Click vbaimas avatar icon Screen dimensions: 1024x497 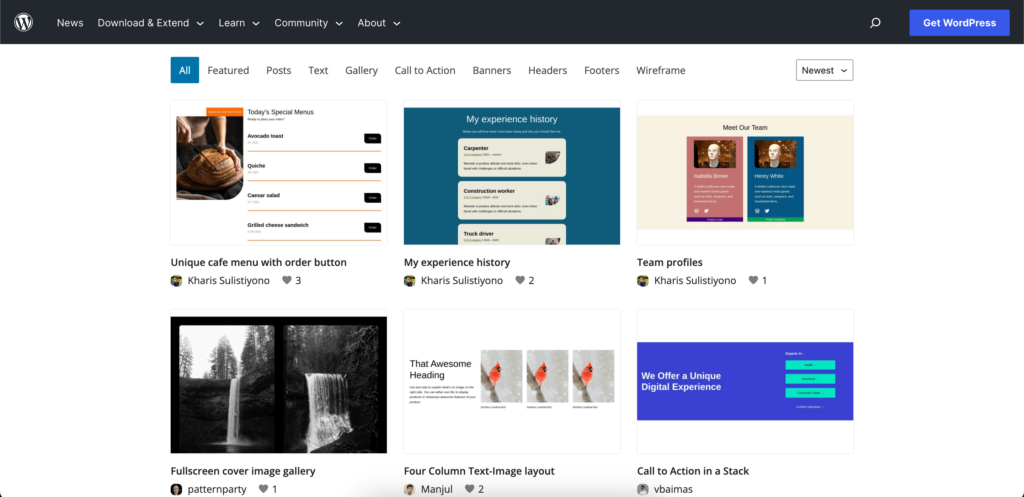coord(643,489)
